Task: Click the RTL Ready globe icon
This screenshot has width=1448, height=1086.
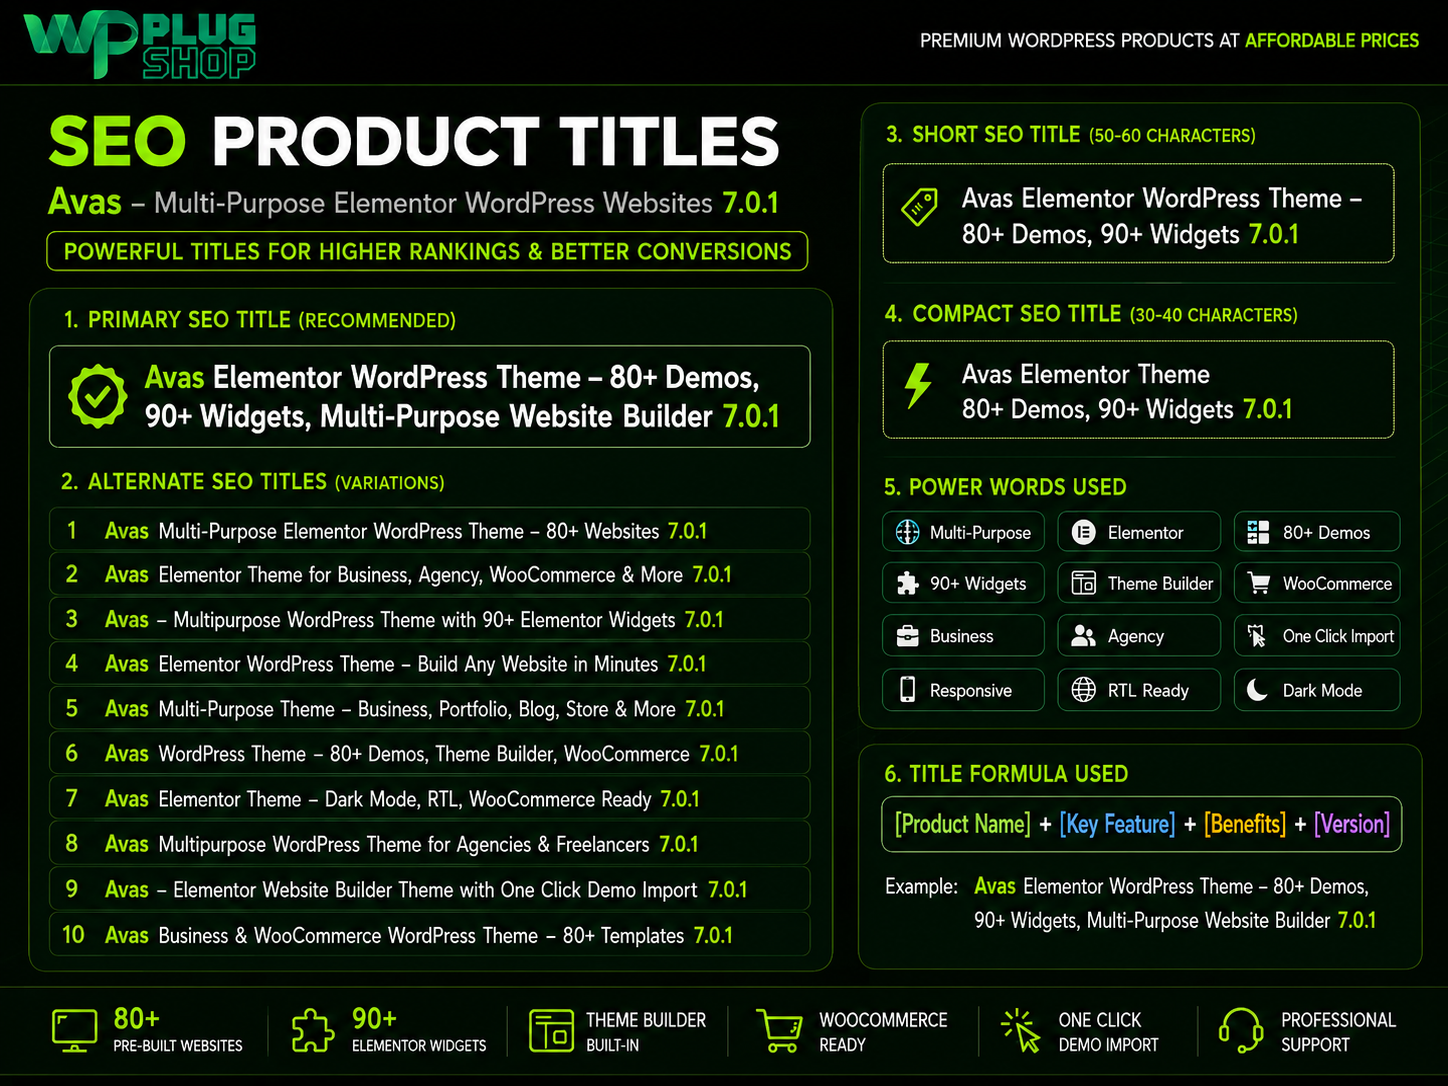Action: point(1083,690)
